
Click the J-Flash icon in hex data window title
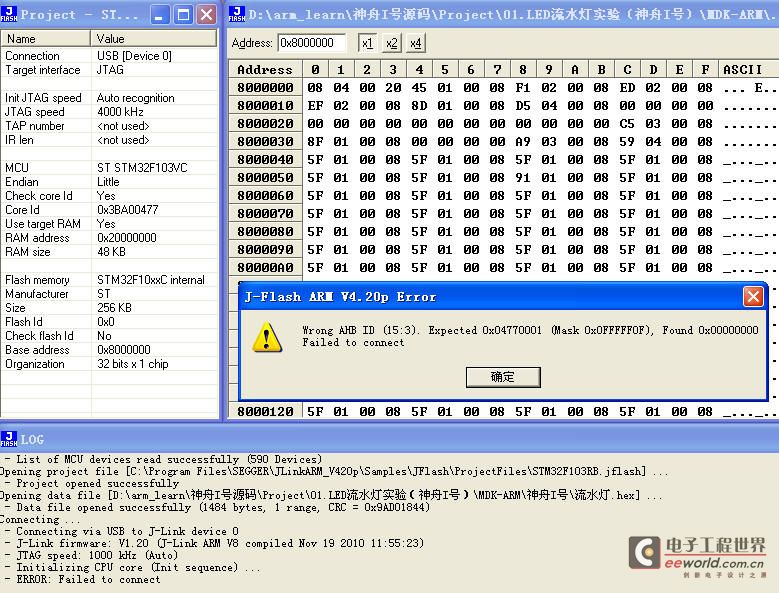coord(237,14)
